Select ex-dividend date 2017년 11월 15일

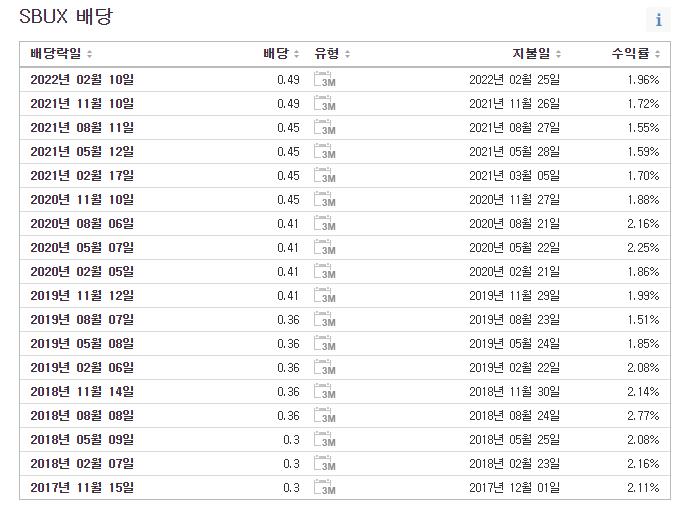point(82,488)
